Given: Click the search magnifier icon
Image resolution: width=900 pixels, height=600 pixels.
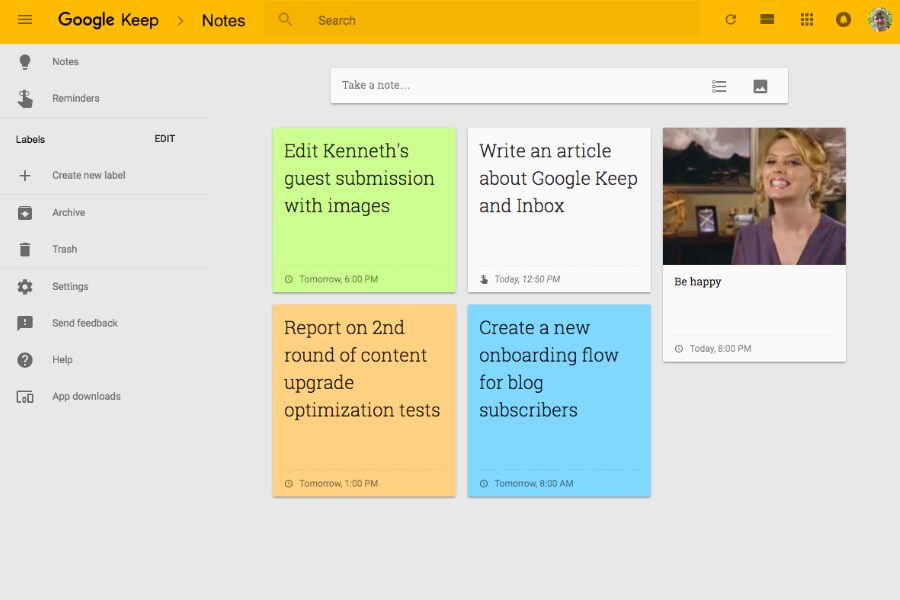Looking at the screenshot, I should [x=285, y=20].
